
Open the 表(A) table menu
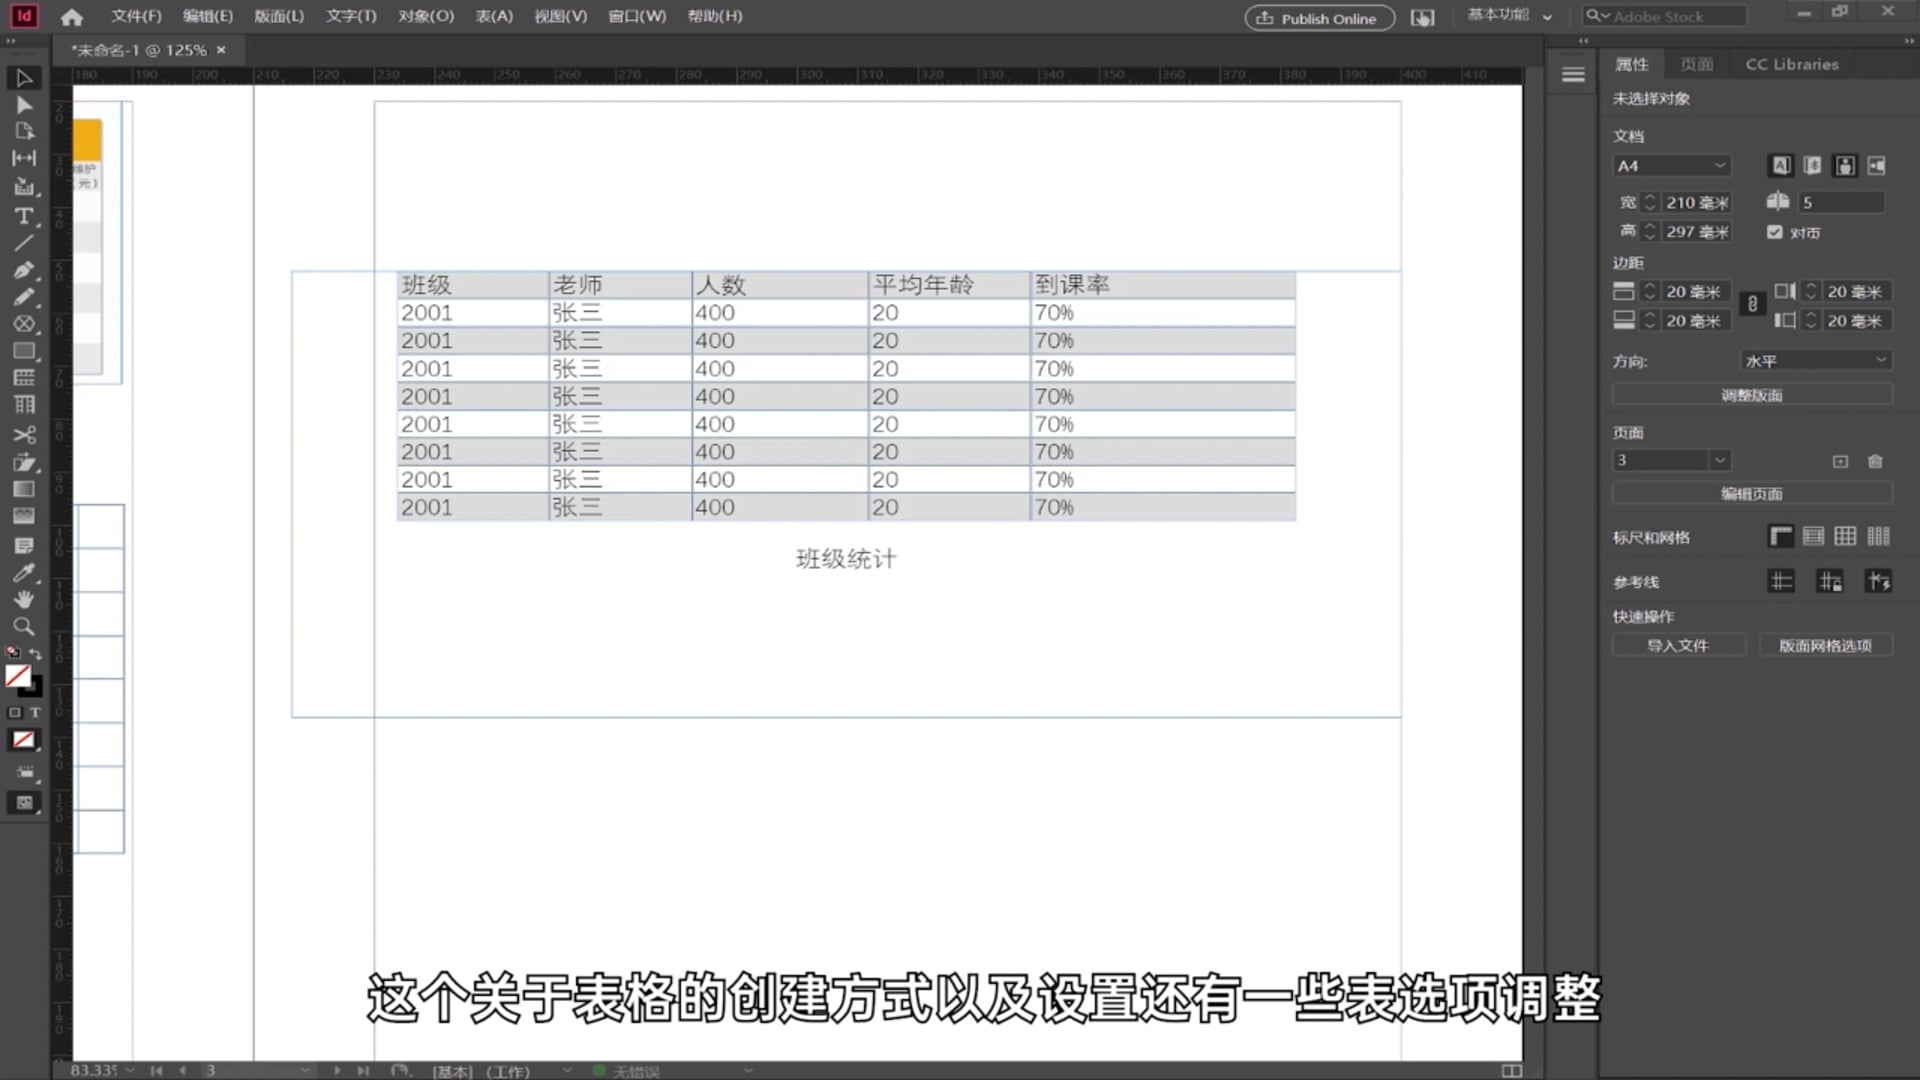pos(493,16)
